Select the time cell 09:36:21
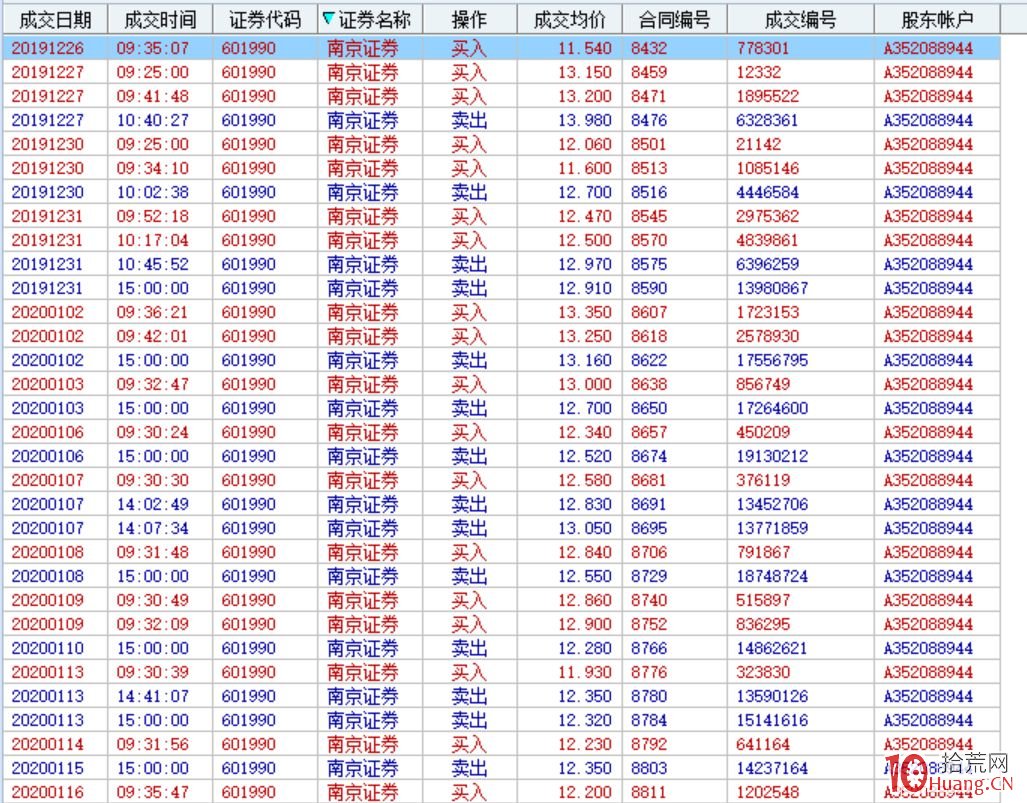 [153, 312]
